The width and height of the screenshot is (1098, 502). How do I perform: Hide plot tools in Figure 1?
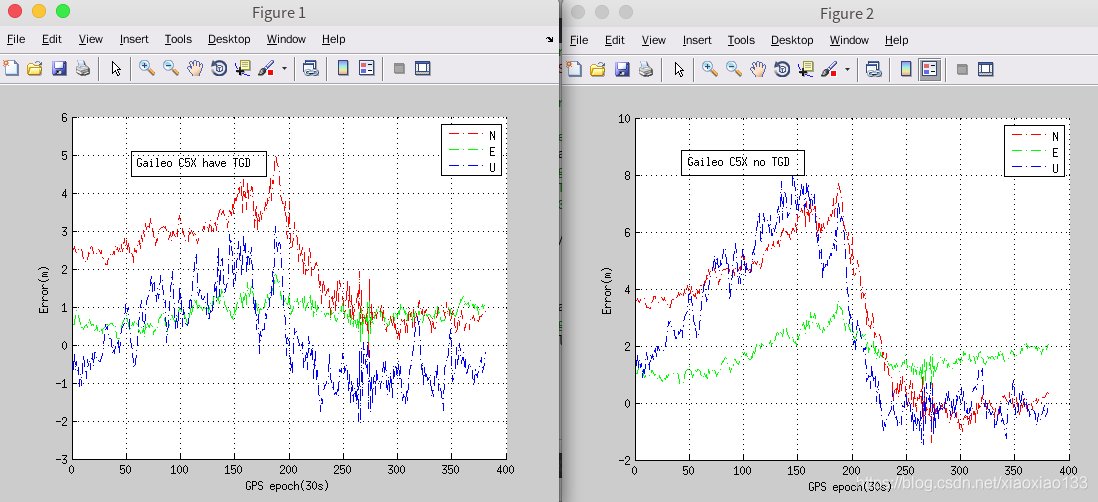[399, 69]
